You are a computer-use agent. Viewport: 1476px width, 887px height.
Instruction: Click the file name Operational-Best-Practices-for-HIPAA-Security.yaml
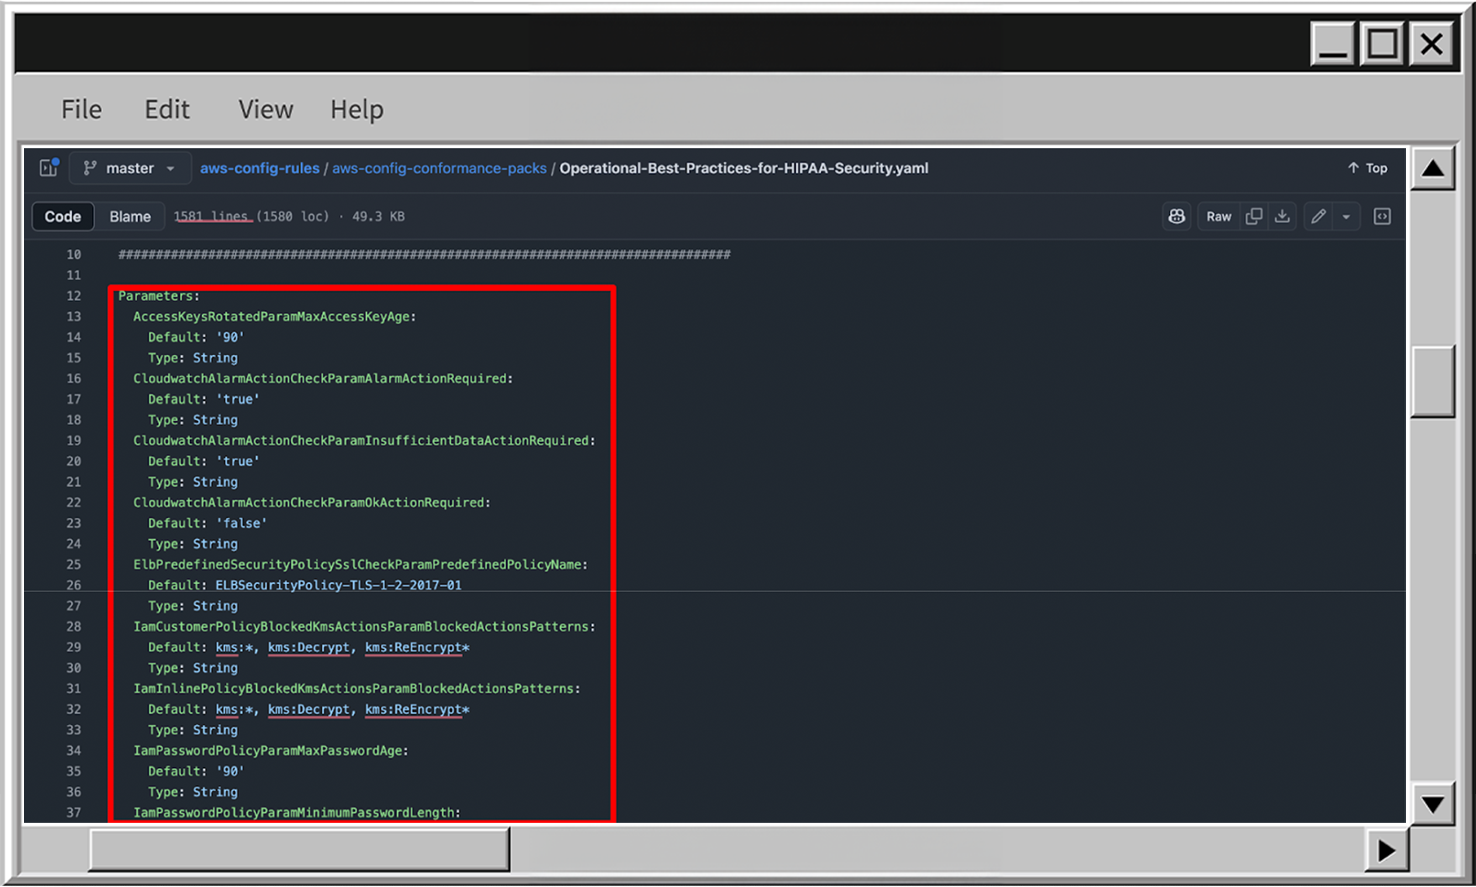pos(744,168)
